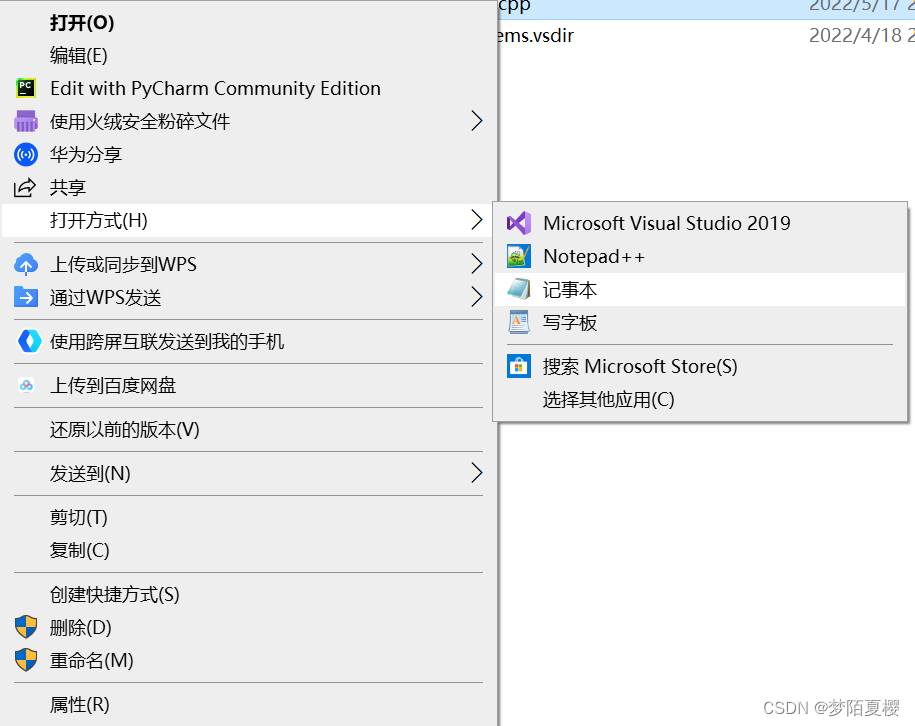Click the 火绒 shredder icon
Image resolution: width=915 pixels, height=726 pixels.
tap(26, 121)
